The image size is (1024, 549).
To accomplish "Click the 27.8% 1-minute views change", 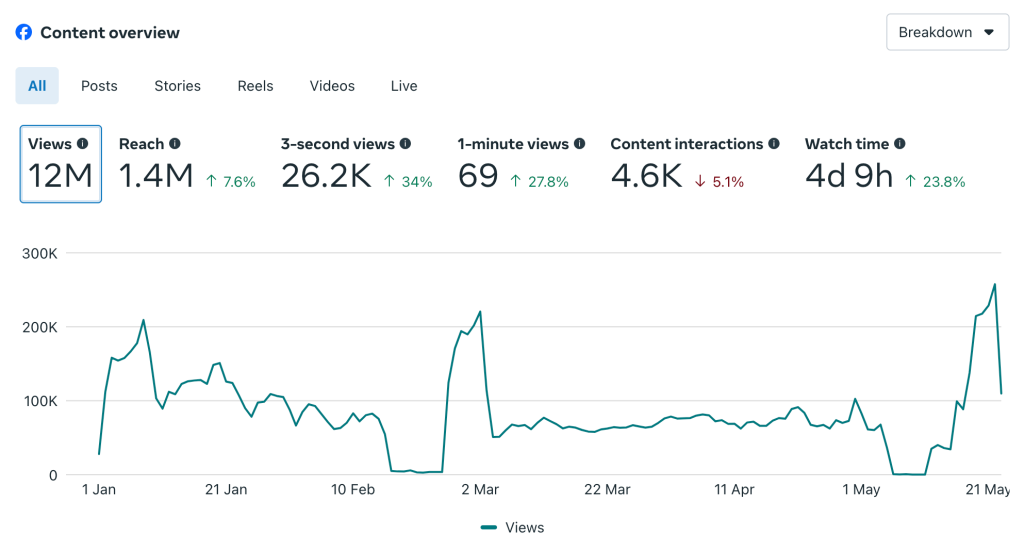I will click(x=548, y=181).
